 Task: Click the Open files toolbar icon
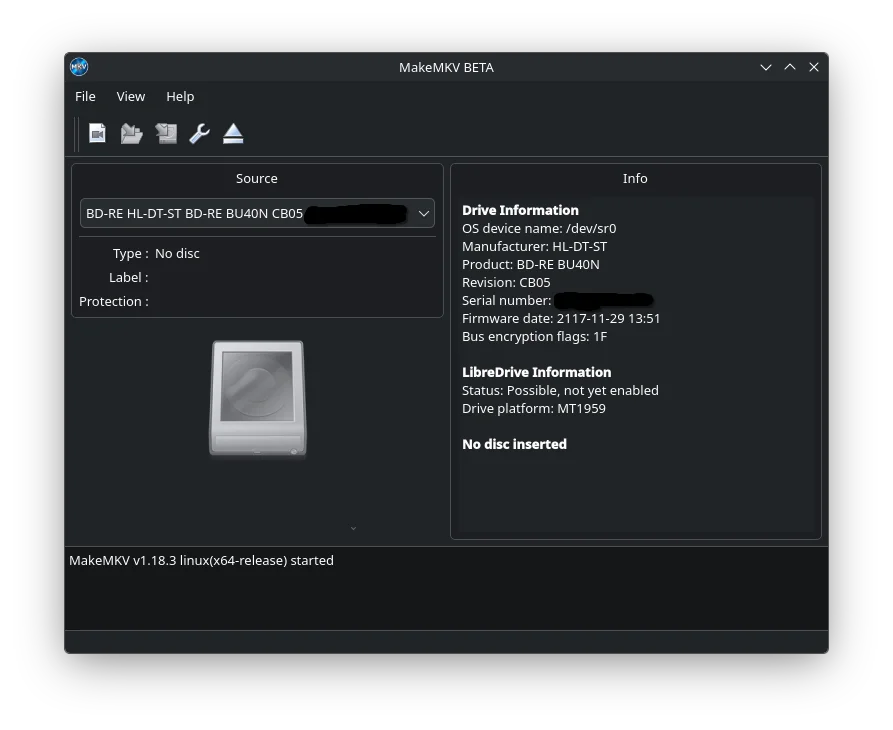97,134
